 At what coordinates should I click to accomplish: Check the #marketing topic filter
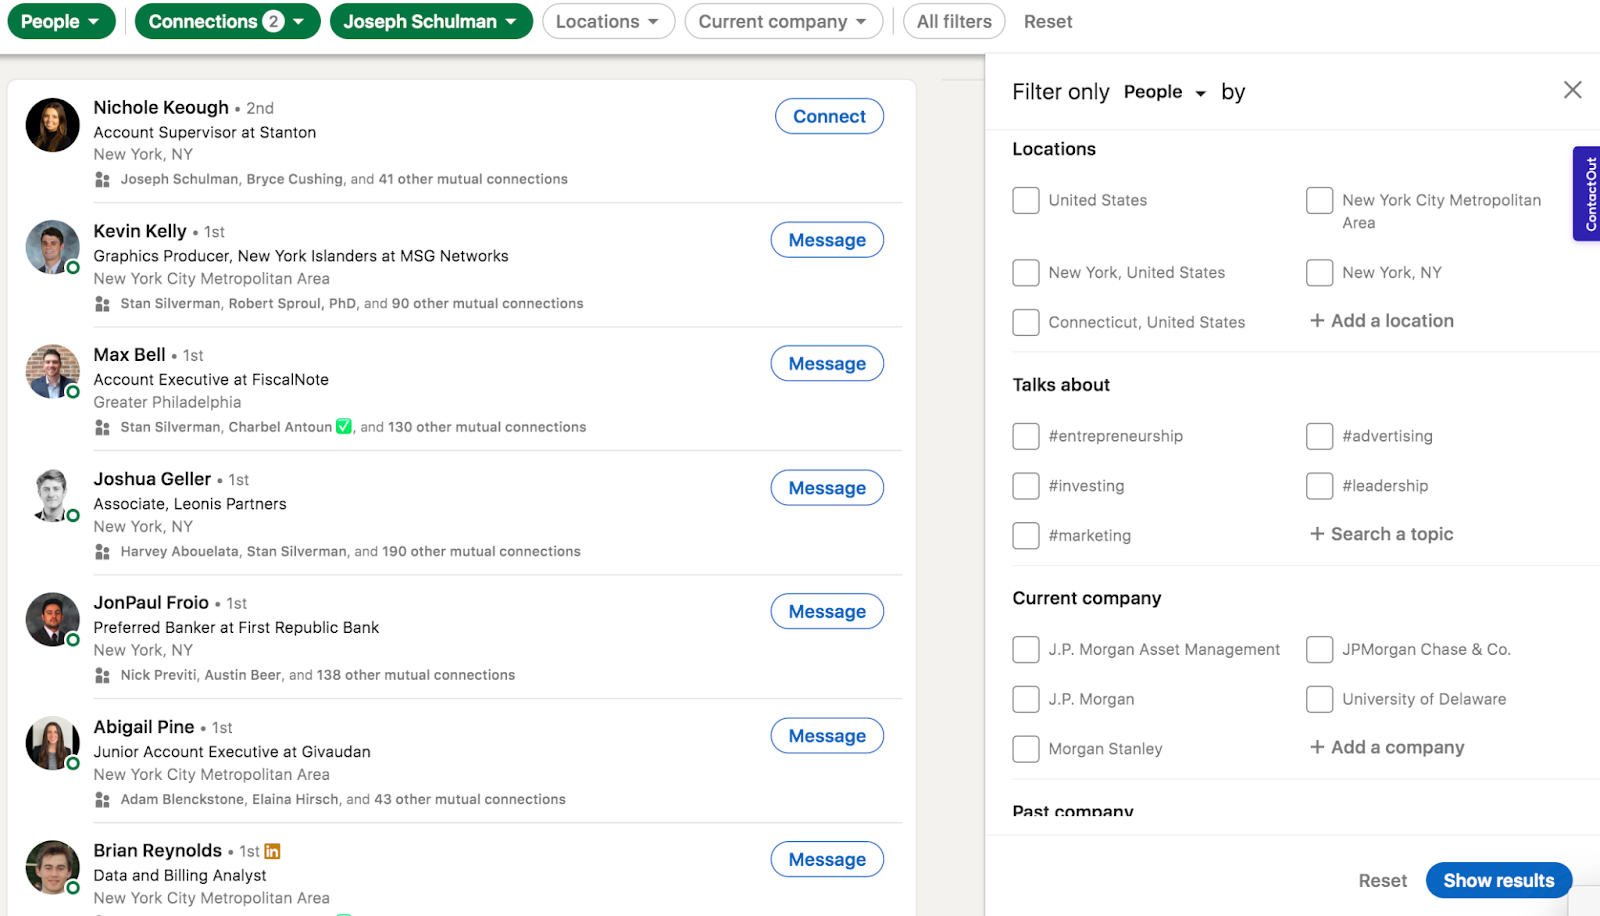click(1025, 535)
